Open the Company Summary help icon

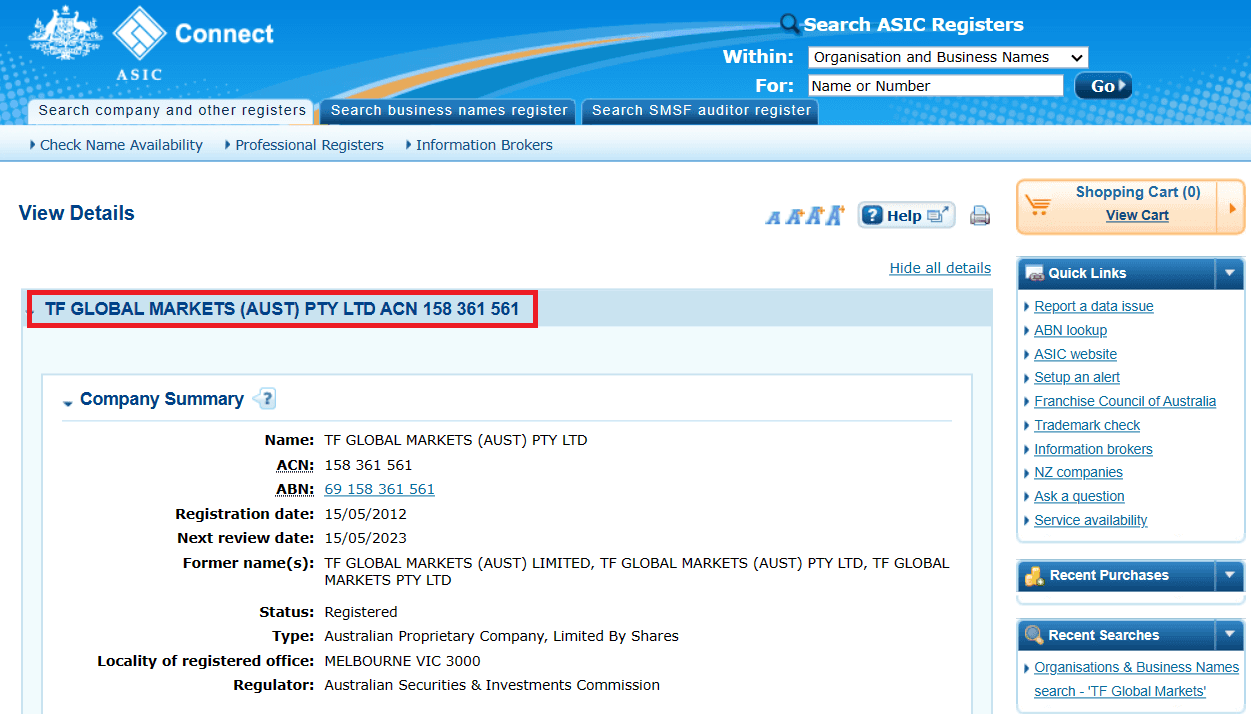pyautogui.click(x=264, y=399)
